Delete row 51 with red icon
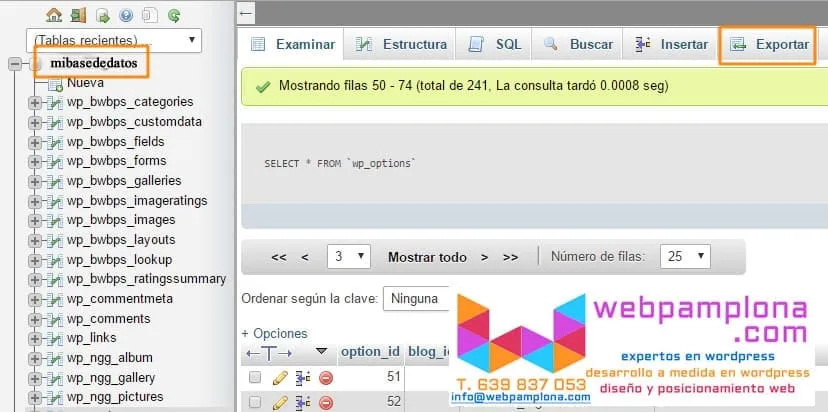The image size is (828, 412). (x=326, y=378)
